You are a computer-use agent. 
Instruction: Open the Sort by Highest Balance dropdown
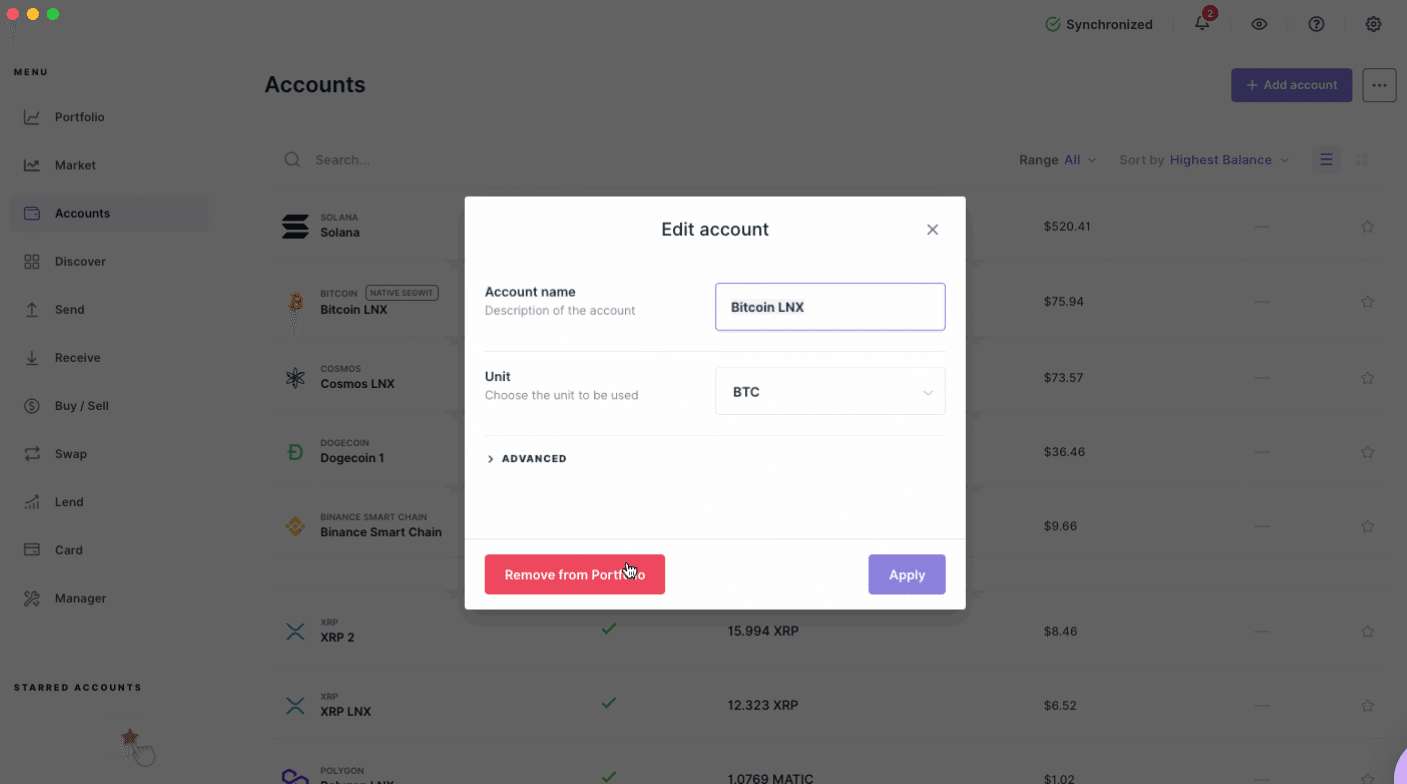[1228, 160]
